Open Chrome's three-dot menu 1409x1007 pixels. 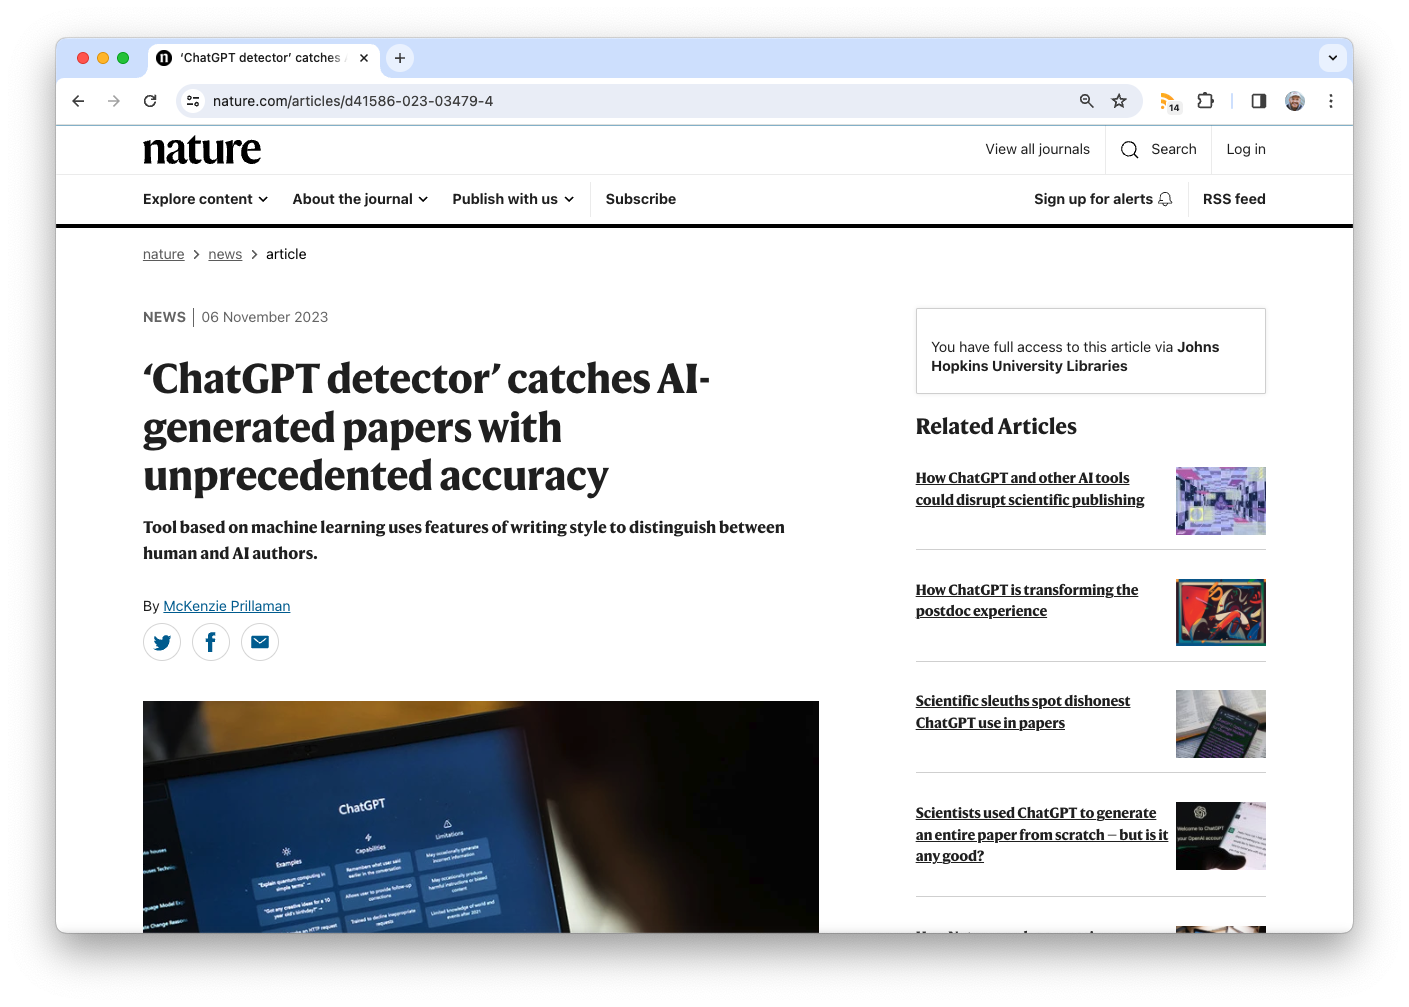coord(1331,101)
